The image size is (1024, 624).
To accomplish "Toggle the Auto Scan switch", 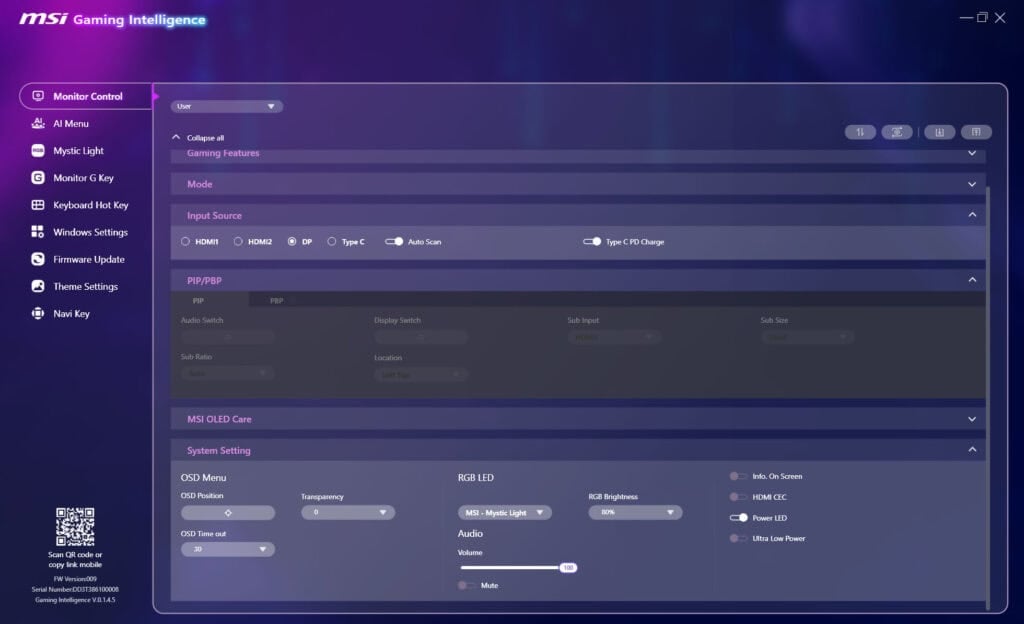I will [x=394, y=242].
